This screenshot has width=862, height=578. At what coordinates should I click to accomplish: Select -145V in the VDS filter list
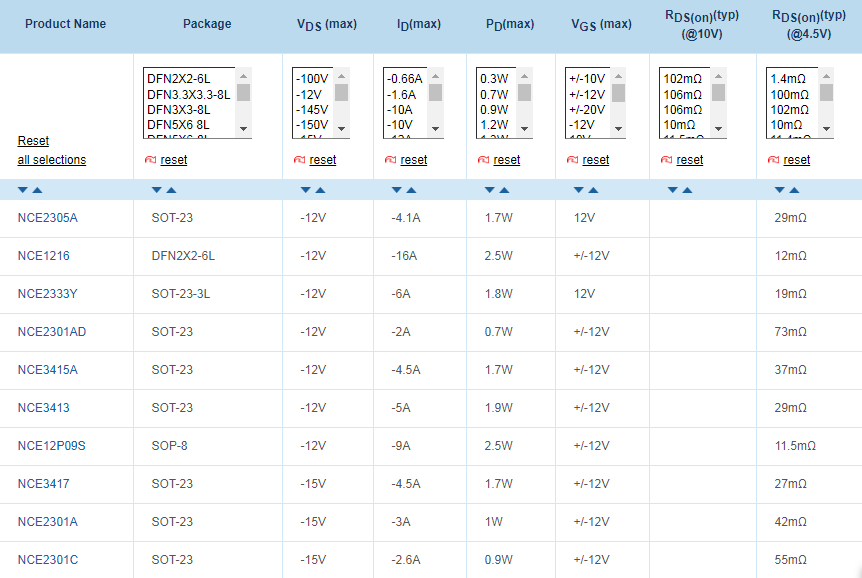point(312,110)
